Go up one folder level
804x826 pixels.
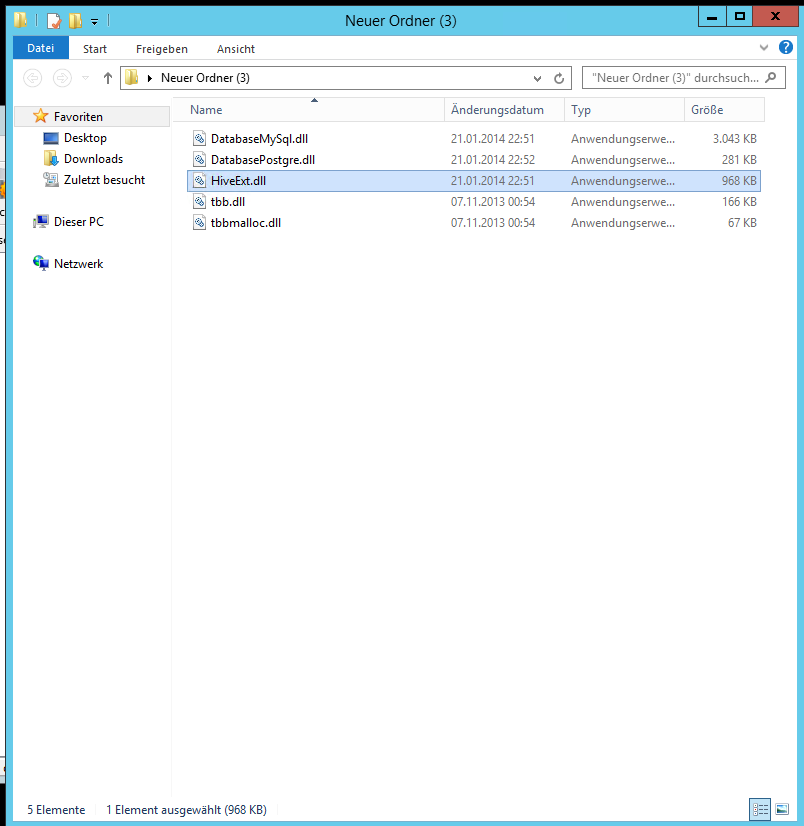(x=107, y=78)
